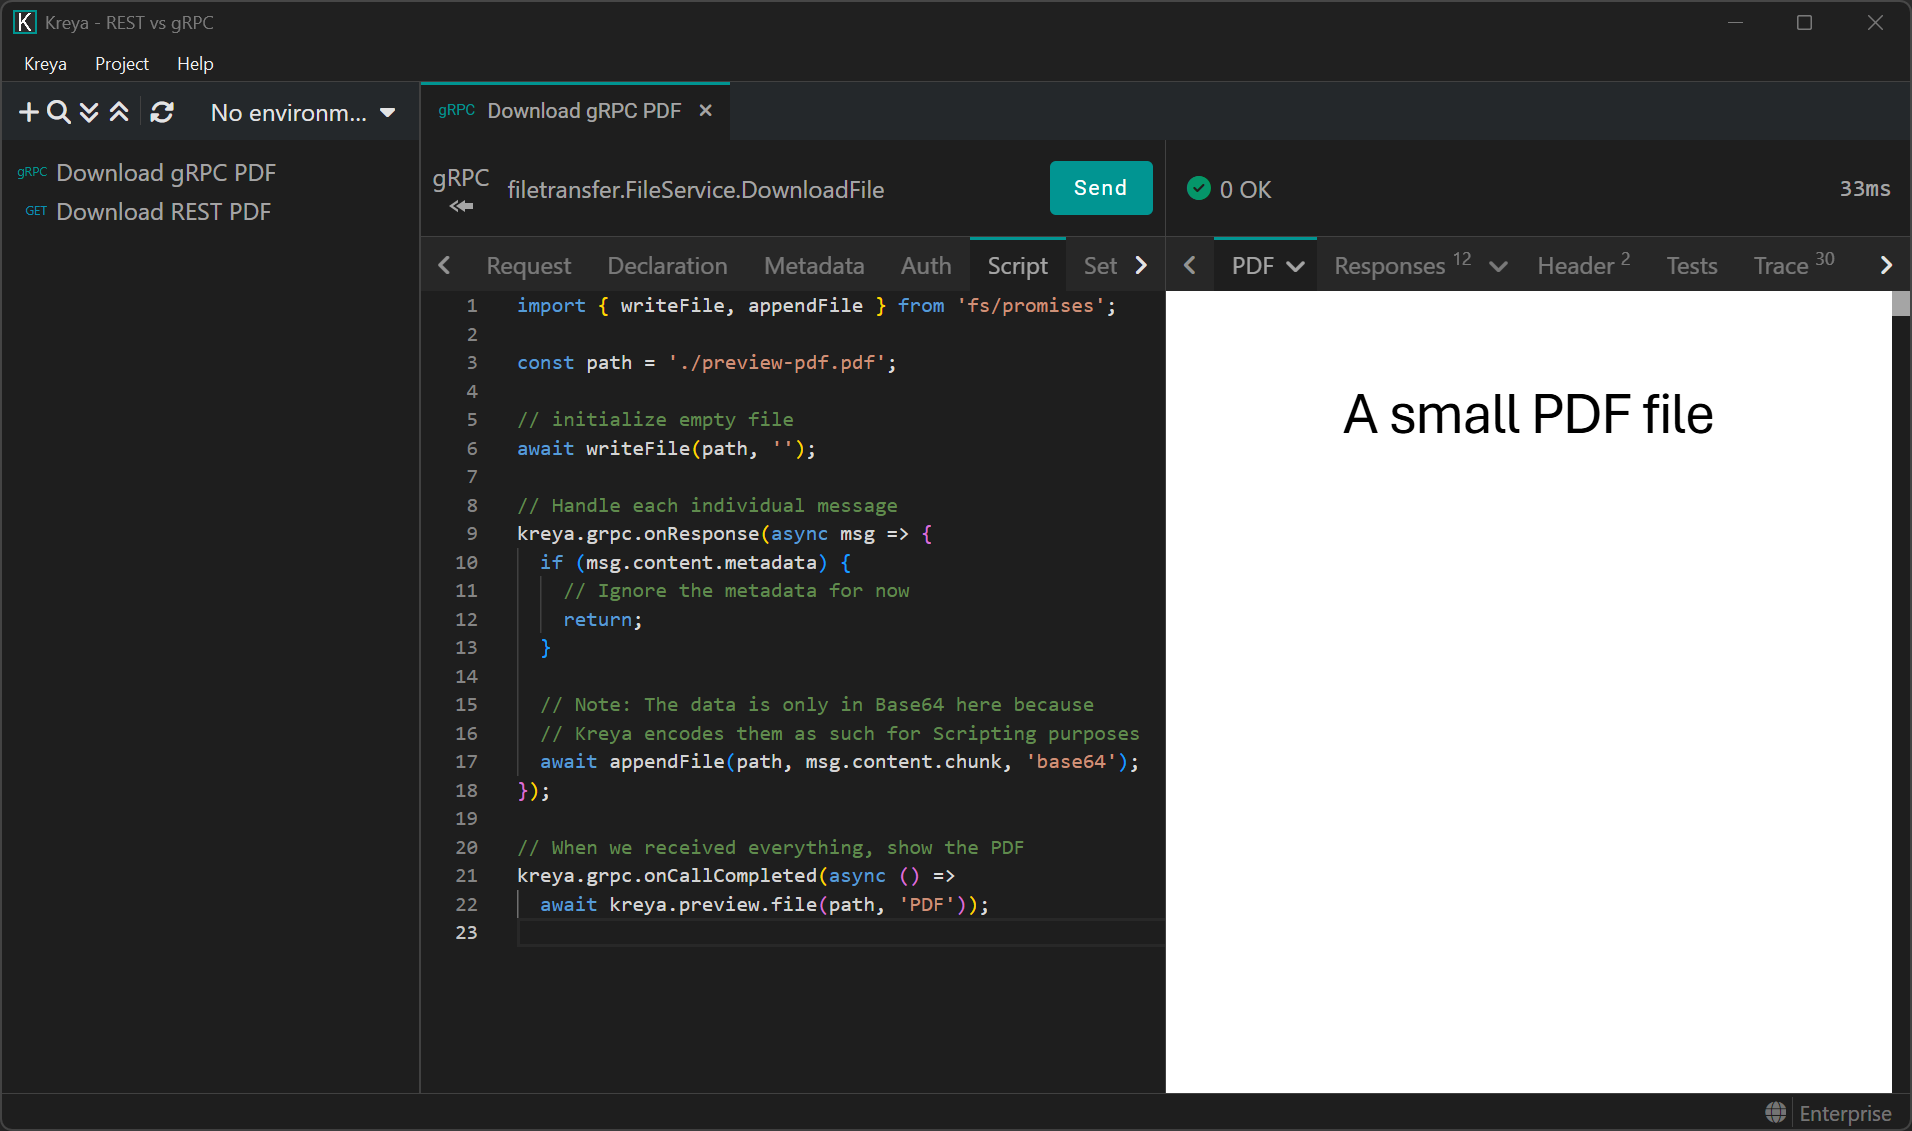The image size is (1912, 1131).
Task: Click the globe icon in status bar
Action: click(x=1776, y=1112)
